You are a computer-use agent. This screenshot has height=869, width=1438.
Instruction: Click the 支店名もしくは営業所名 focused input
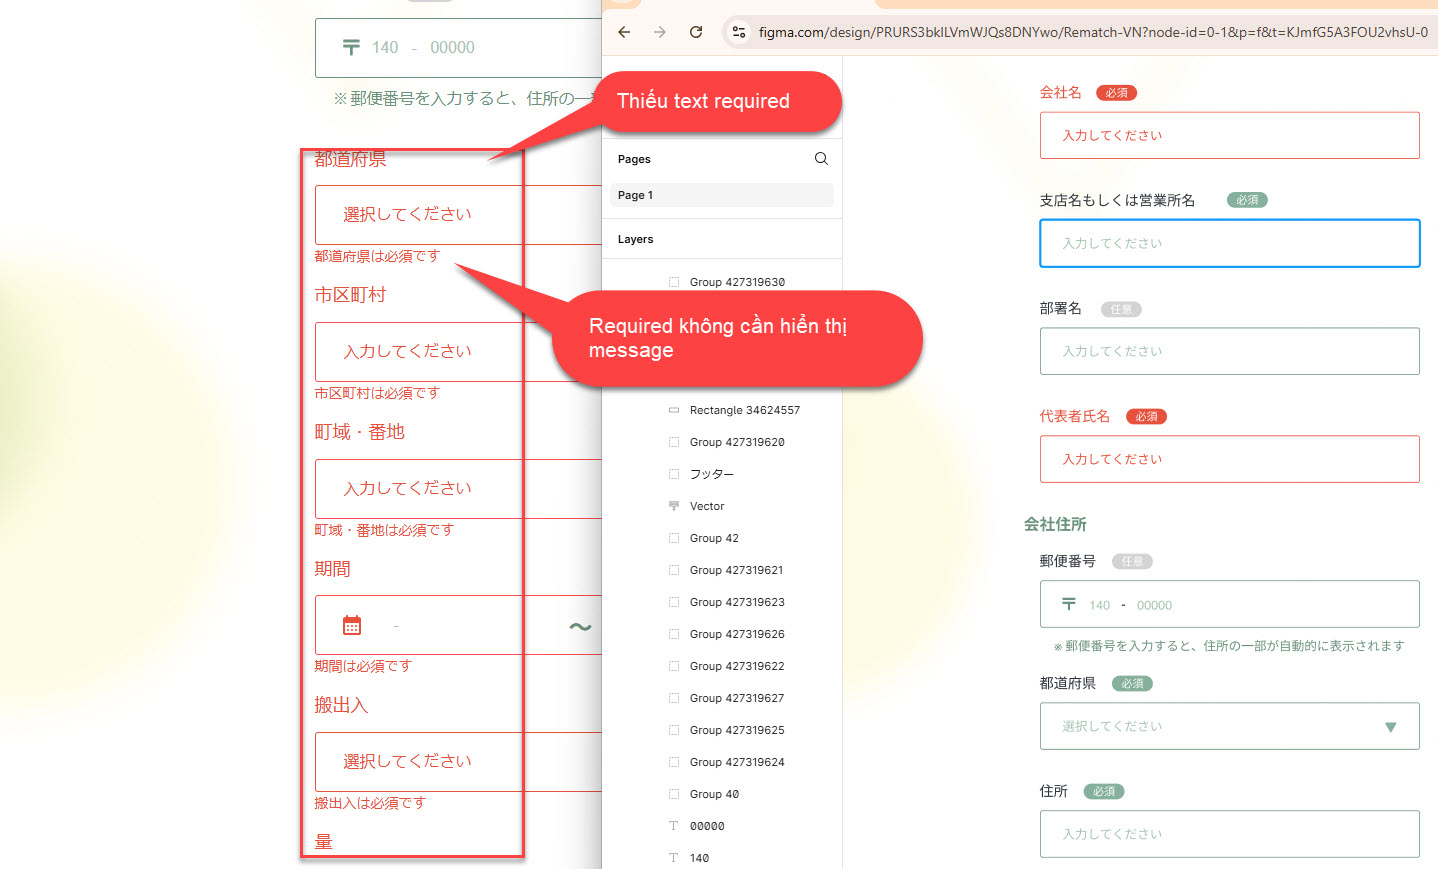coord(1229,244)
